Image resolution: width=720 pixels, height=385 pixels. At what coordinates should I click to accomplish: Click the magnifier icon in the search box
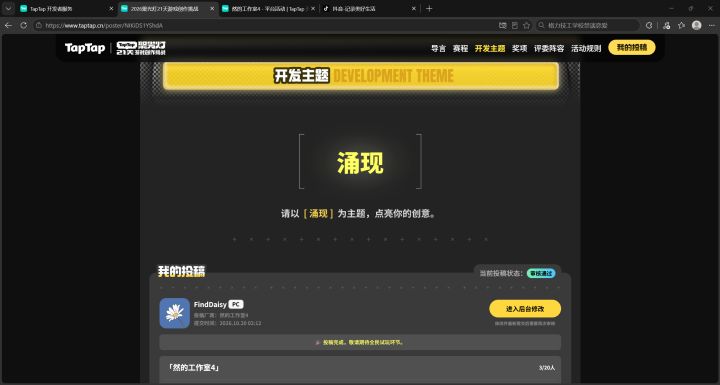pyautogui.click(x=541, y=25)
